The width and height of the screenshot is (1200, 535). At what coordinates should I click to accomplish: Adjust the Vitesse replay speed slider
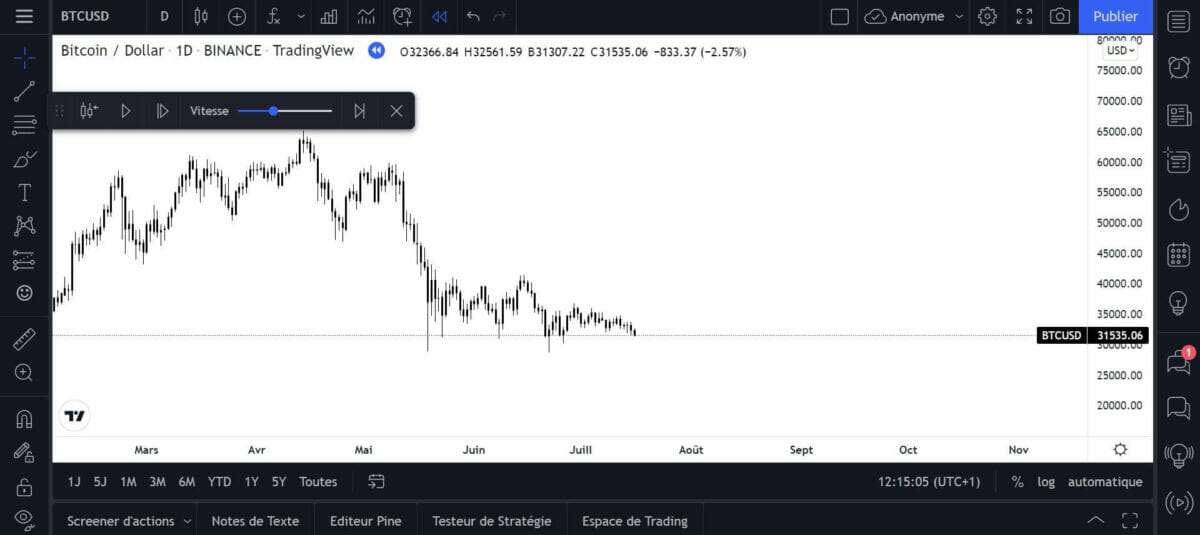click(274, 111)
